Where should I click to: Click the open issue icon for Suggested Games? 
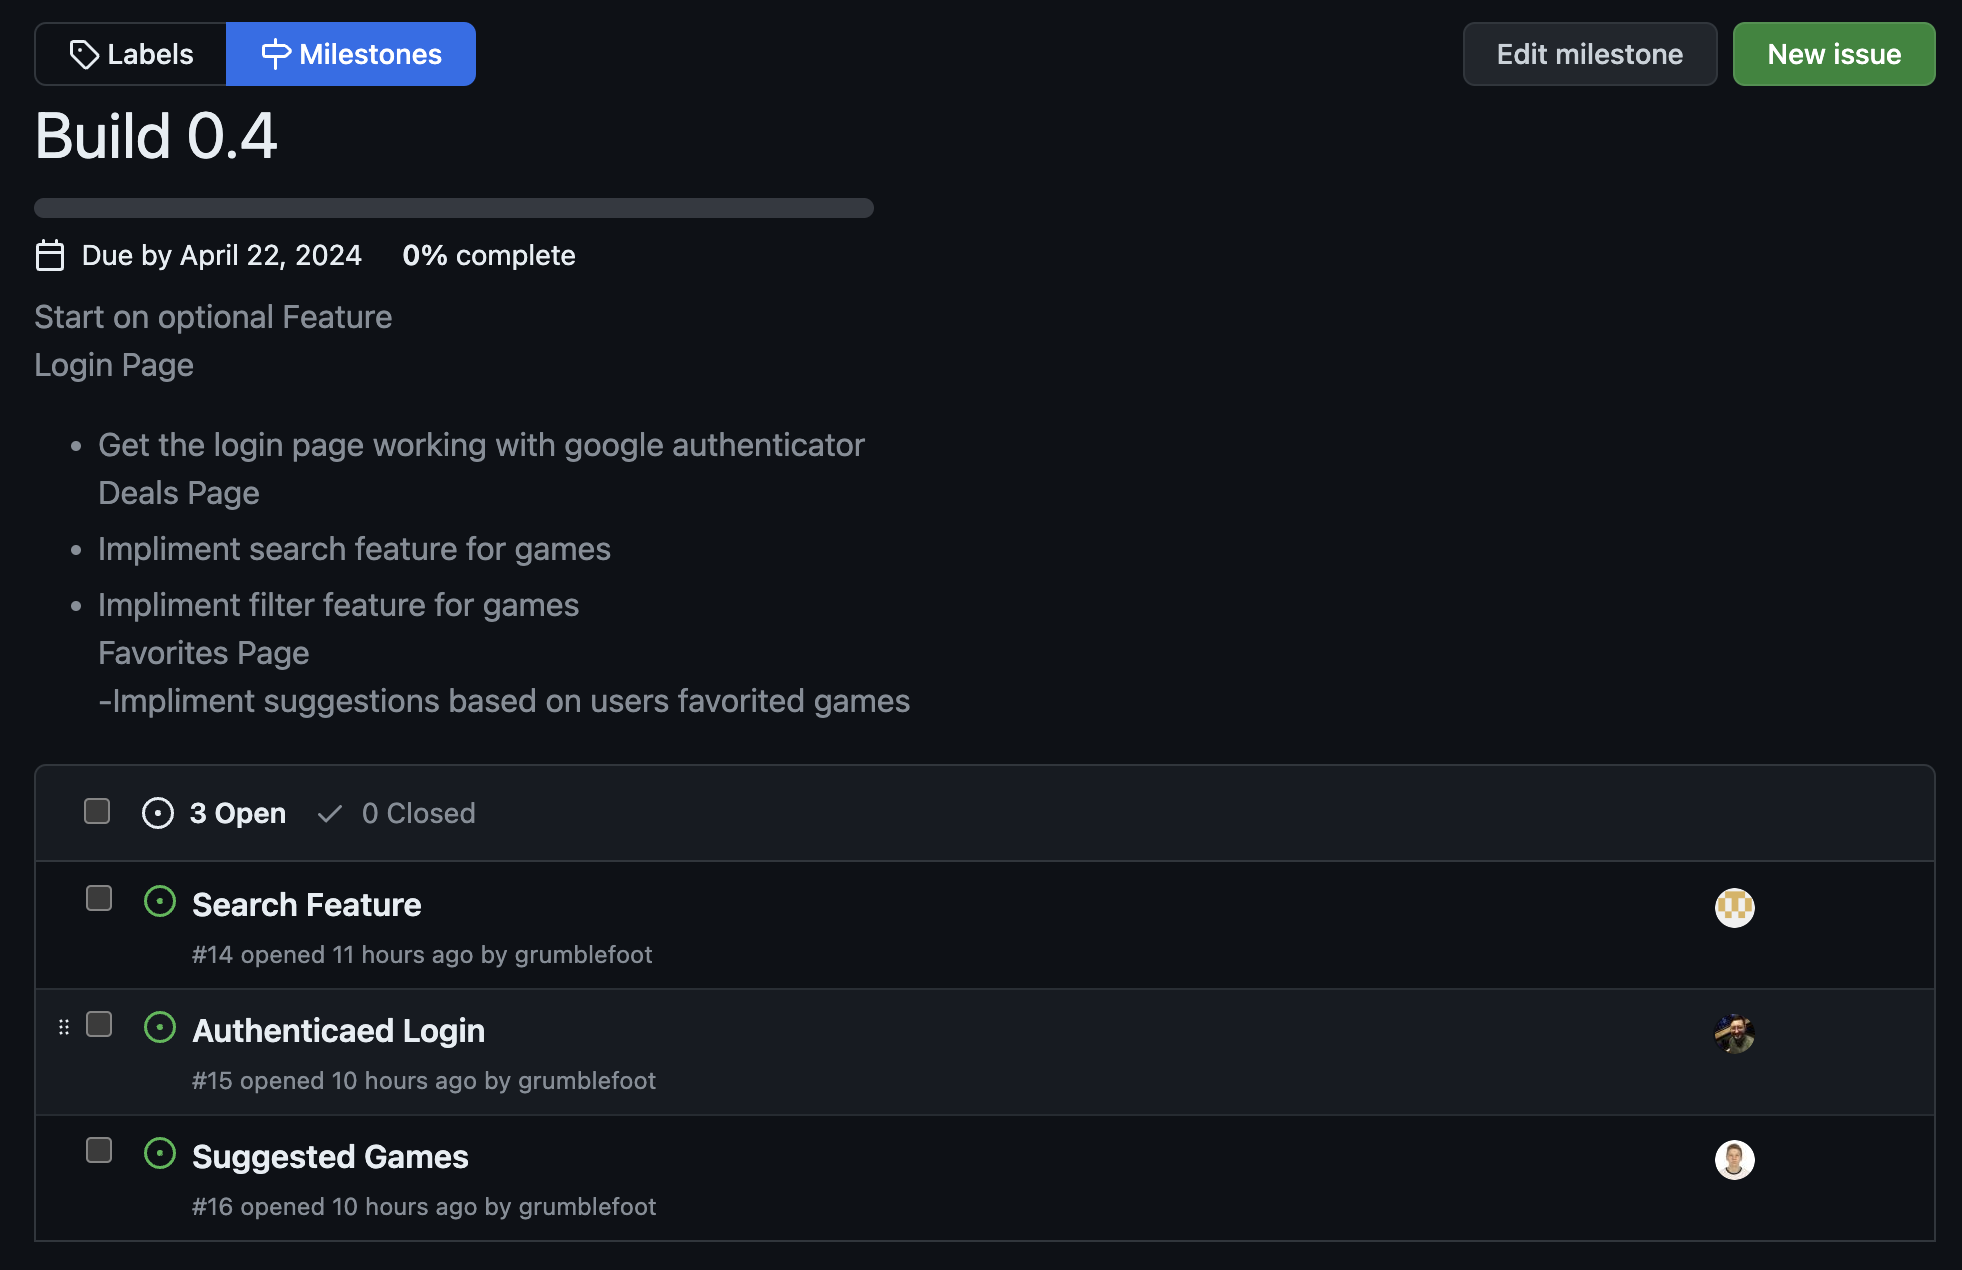[x=160, y=1154]
